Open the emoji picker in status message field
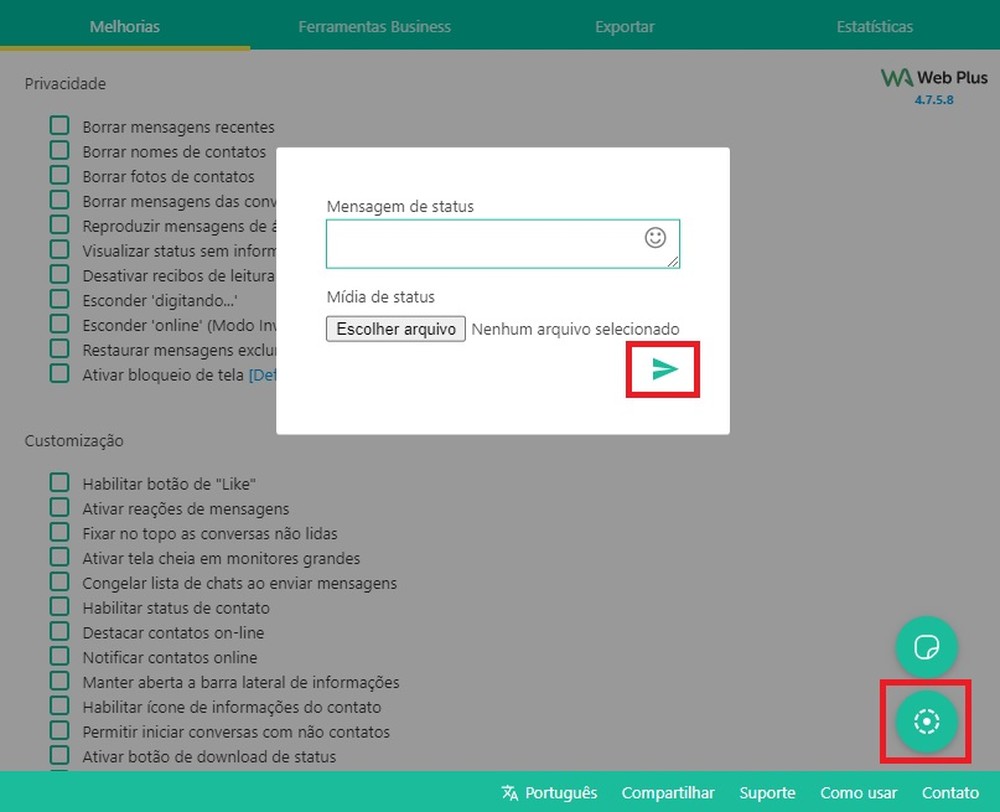 (655, 238)
